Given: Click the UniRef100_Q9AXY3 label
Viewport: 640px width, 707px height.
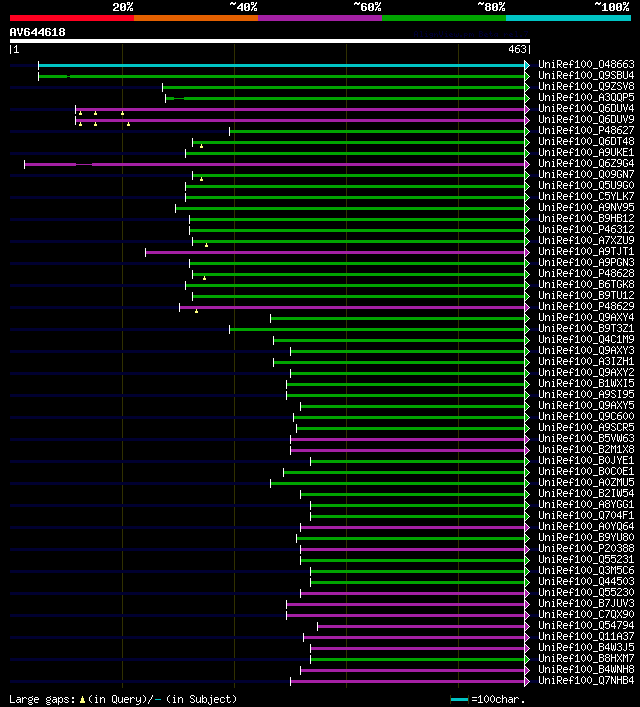Looking at the screenshot, I should tap(586, 350).
